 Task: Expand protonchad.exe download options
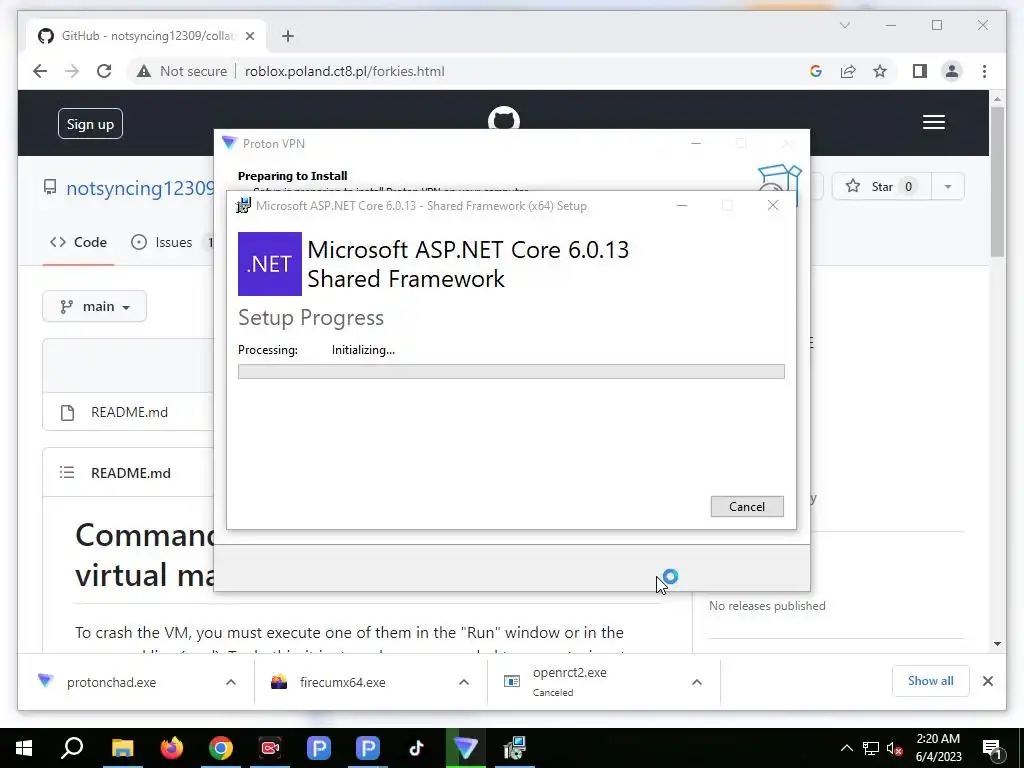231,682
